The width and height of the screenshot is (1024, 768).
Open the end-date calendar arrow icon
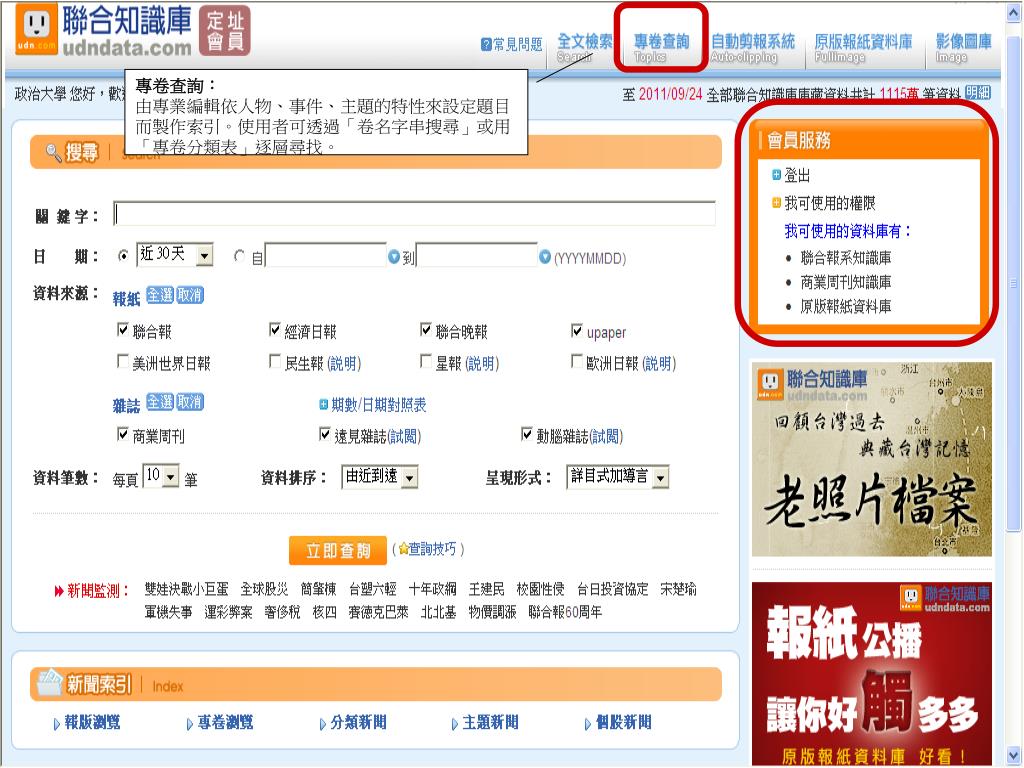(x=545, y=257)
